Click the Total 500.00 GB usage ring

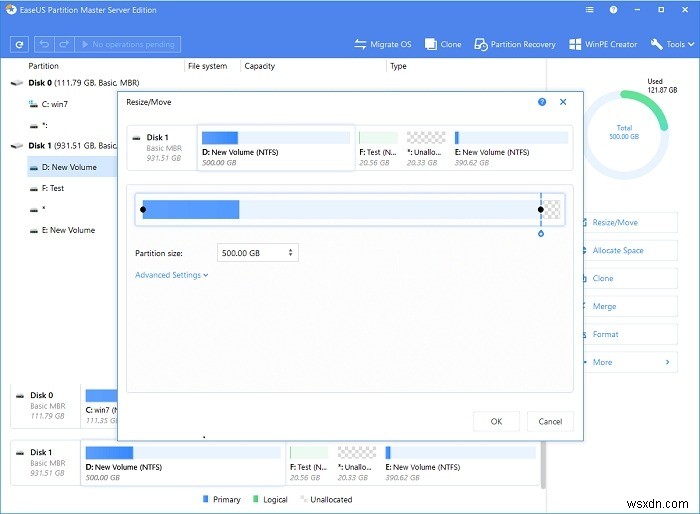tap(625, 134)
